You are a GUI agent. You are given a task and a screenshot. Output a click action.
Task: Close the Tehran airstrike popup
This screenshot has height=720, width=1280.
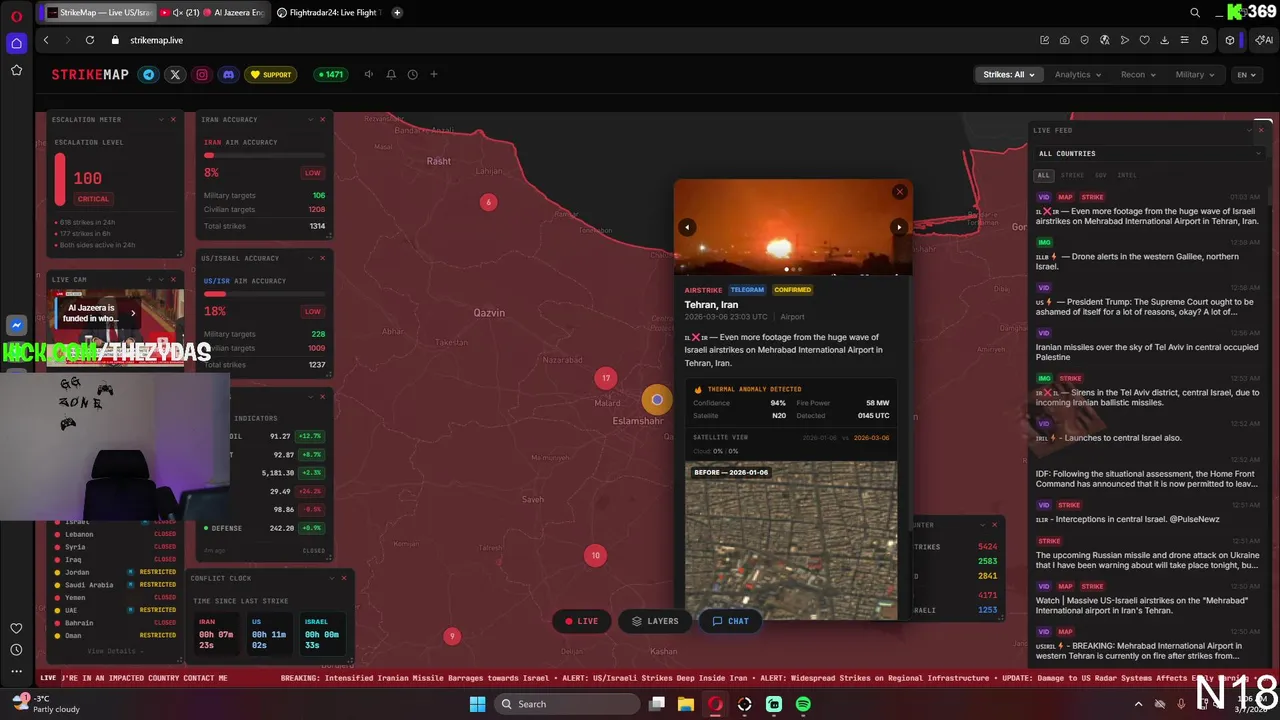[x=899, y=192]
